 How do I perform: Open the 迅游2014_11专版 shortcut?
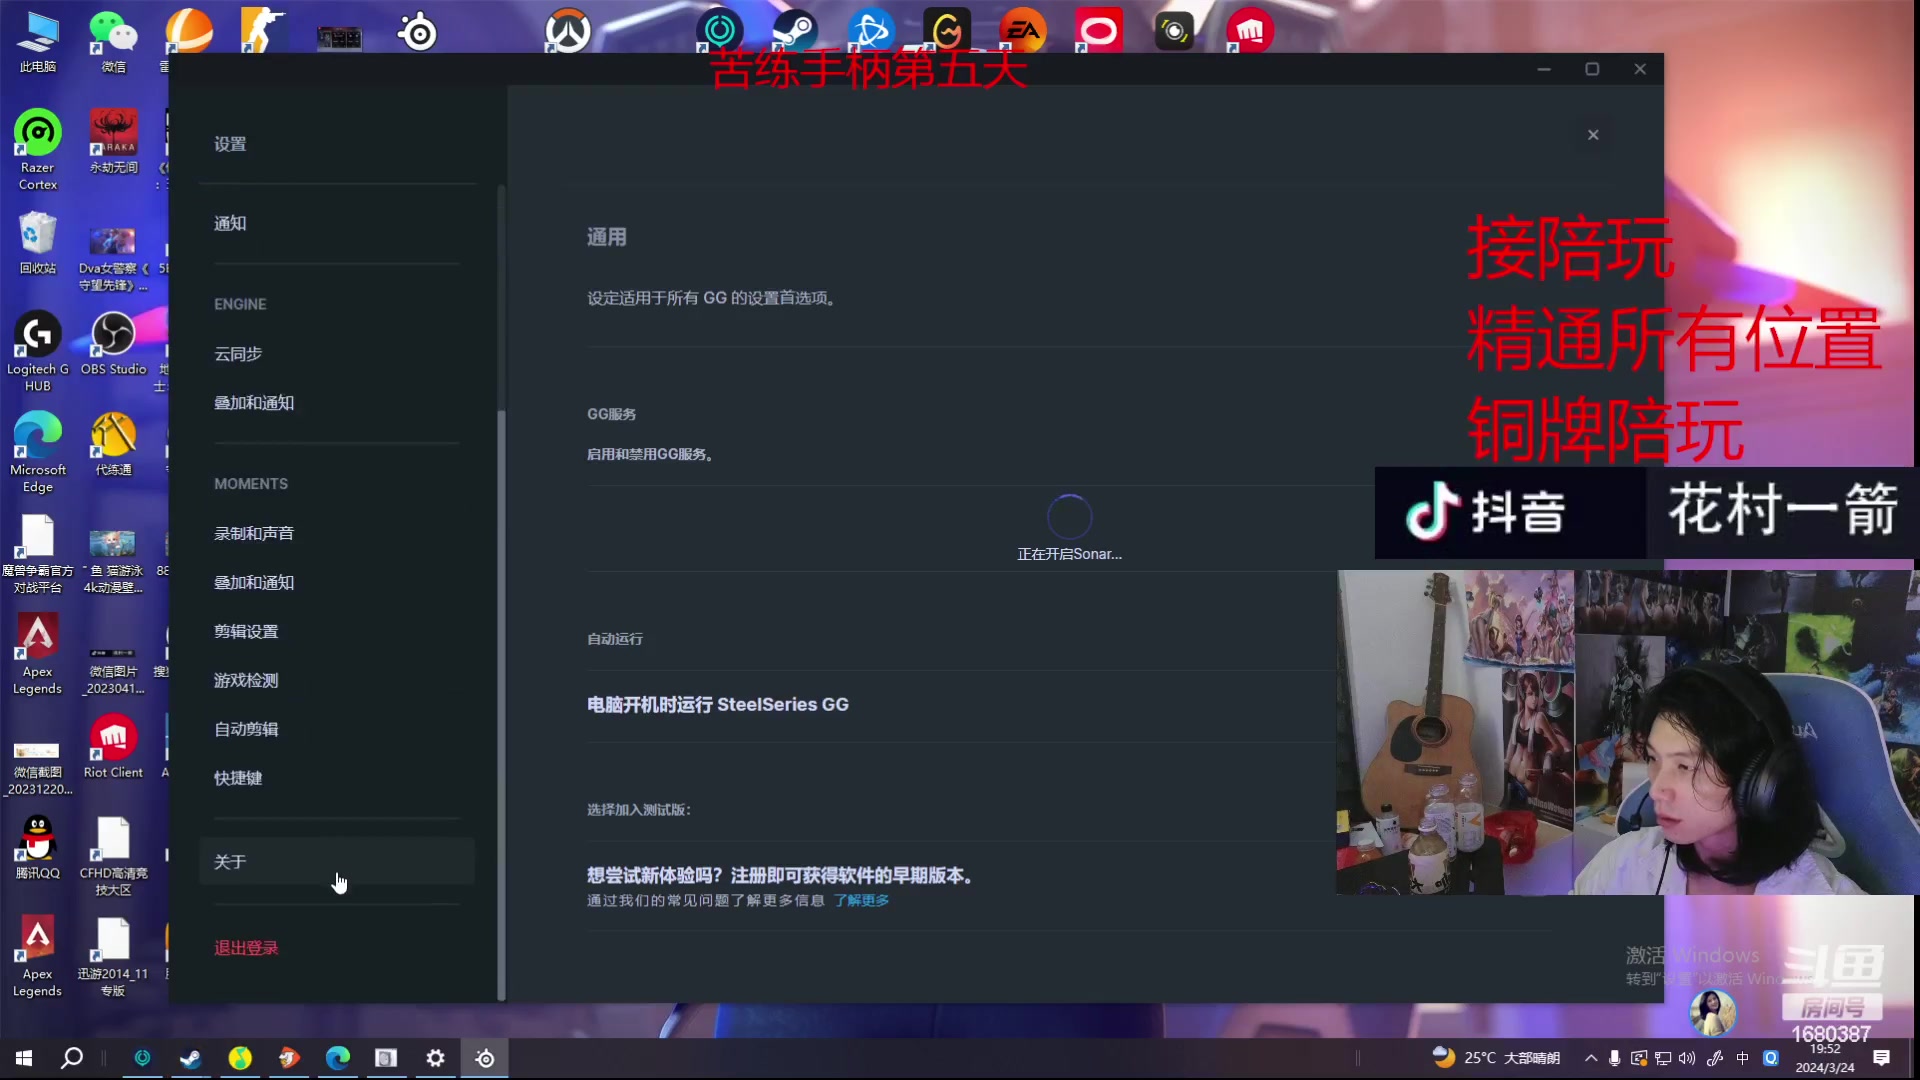(x=113, y=956)
